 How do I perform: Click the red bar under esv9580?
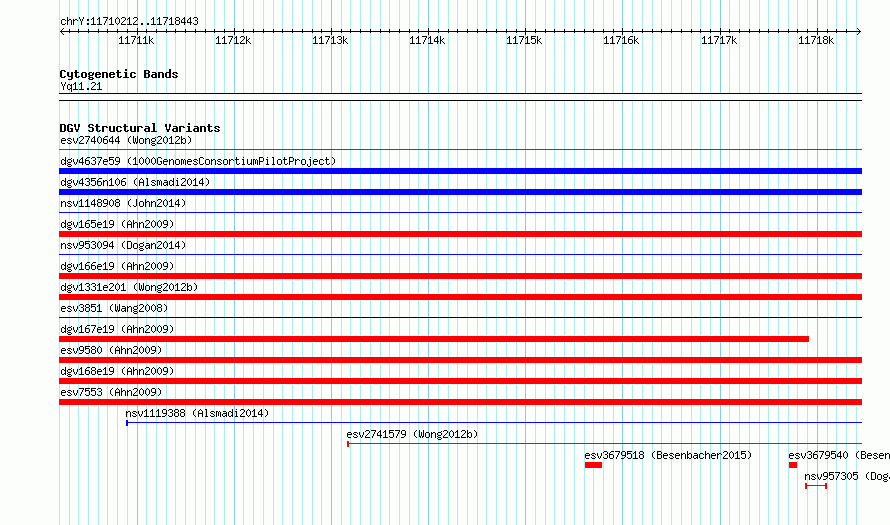[x=460, y=360]
